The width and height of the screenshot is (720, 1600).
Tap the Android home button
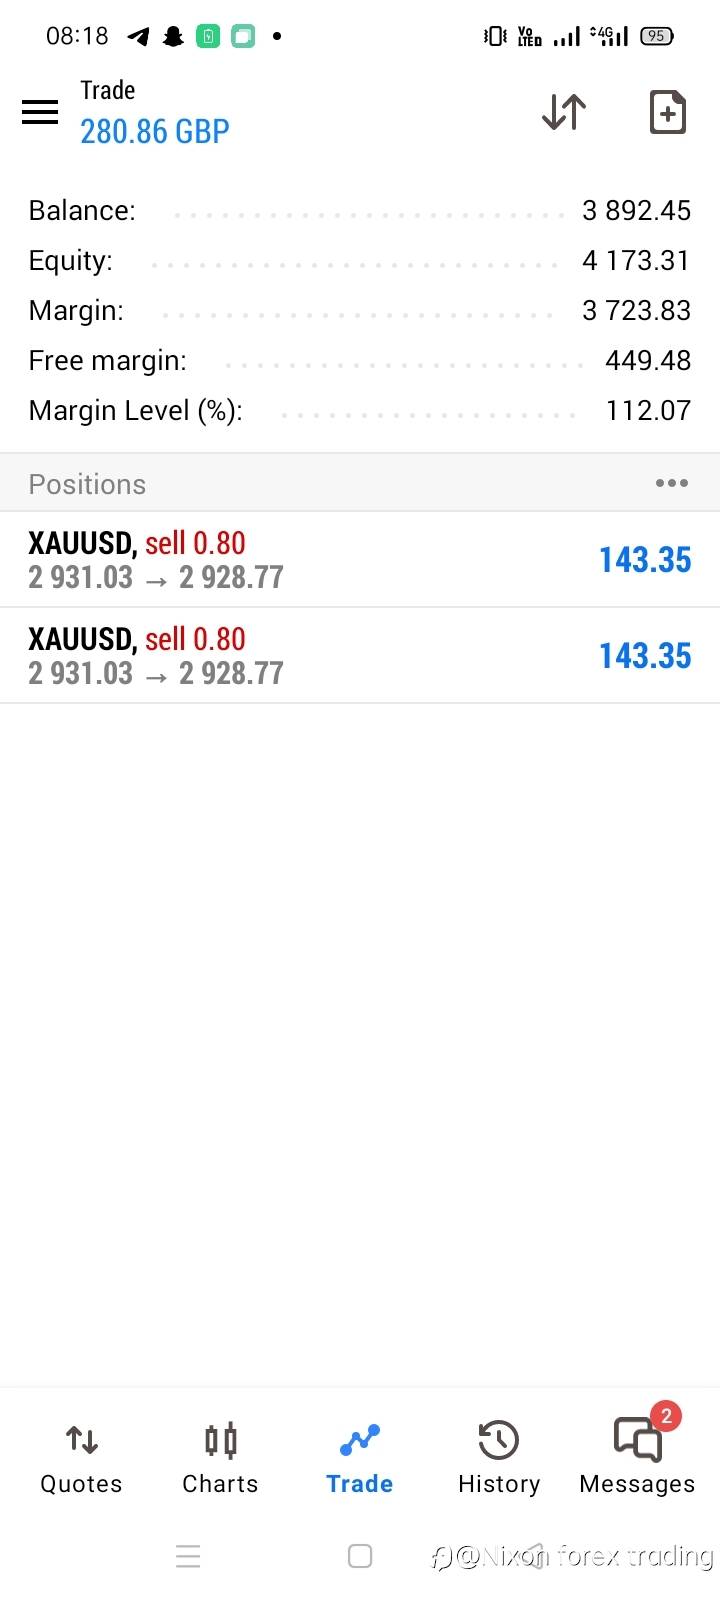360,1556
